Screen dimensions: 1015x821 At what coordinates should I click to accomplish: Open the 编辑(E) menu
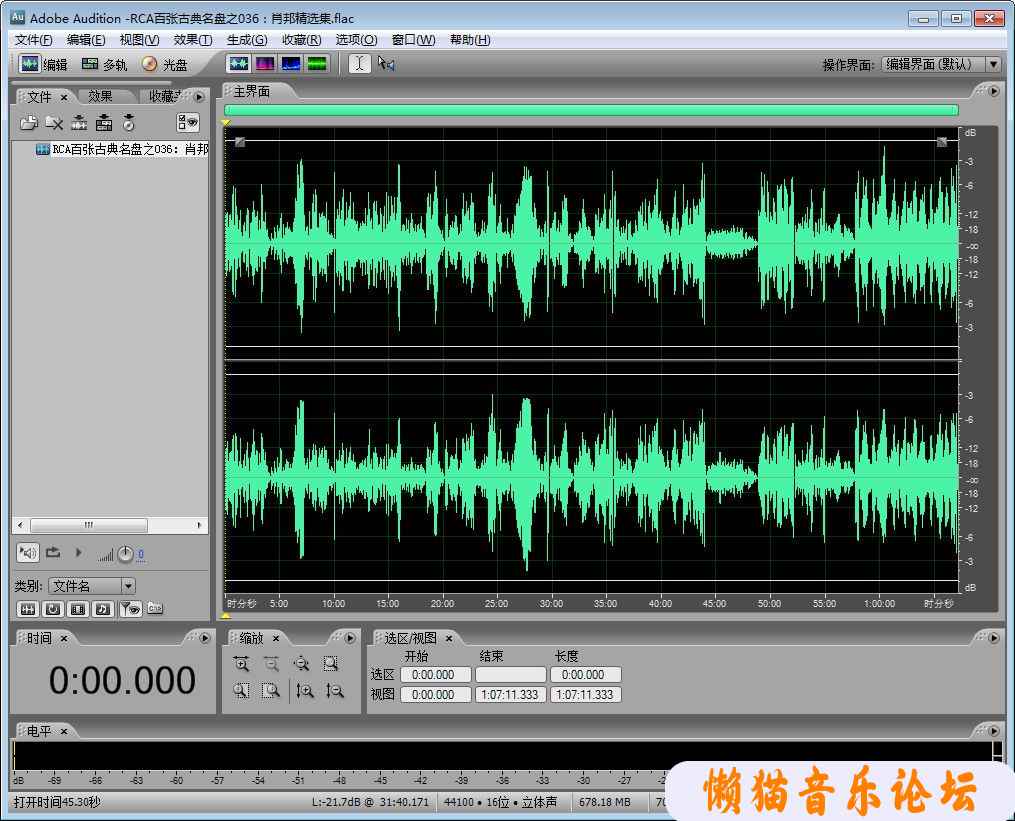point(86,39)
